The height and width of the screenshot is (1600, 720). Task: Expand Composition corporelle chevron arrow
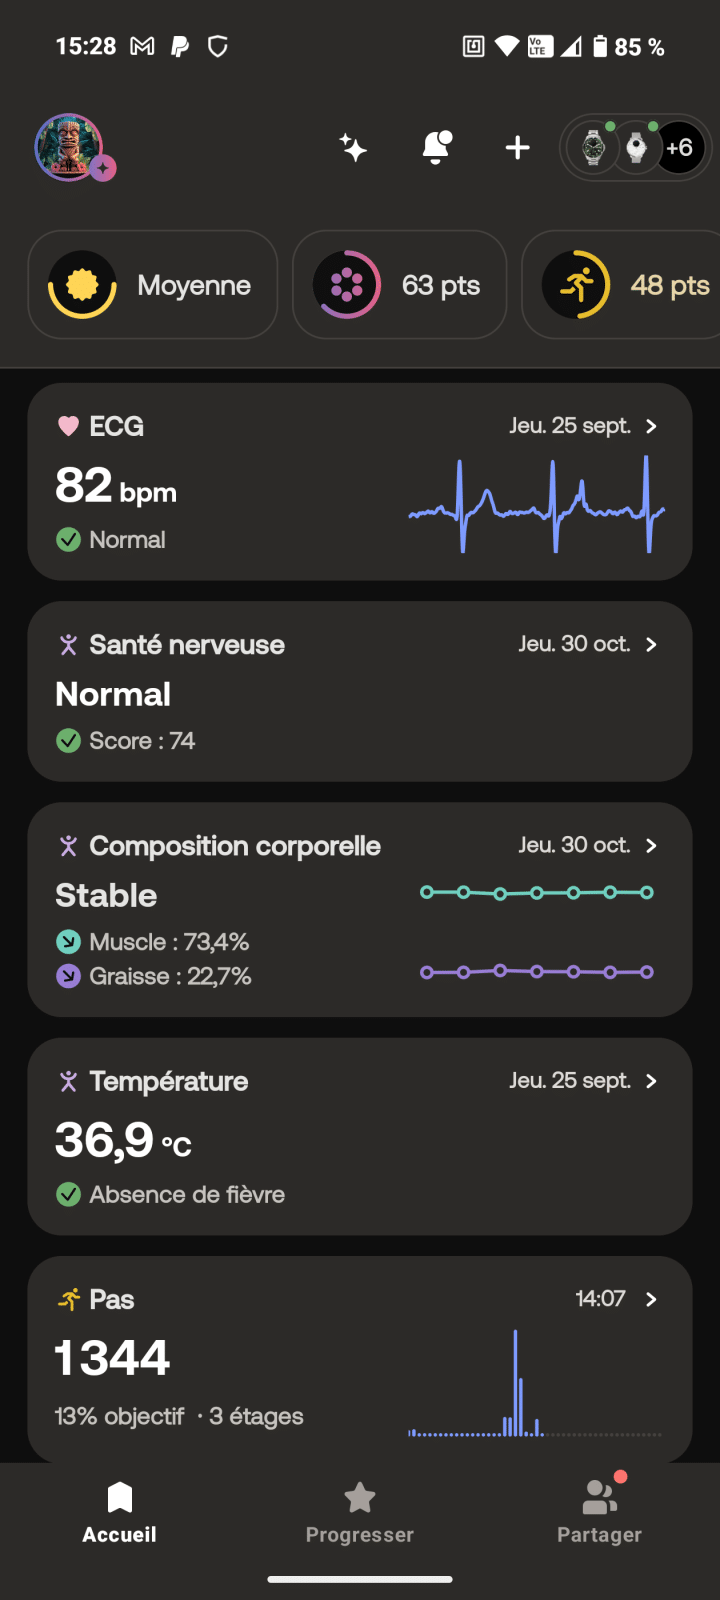(652, 846)
